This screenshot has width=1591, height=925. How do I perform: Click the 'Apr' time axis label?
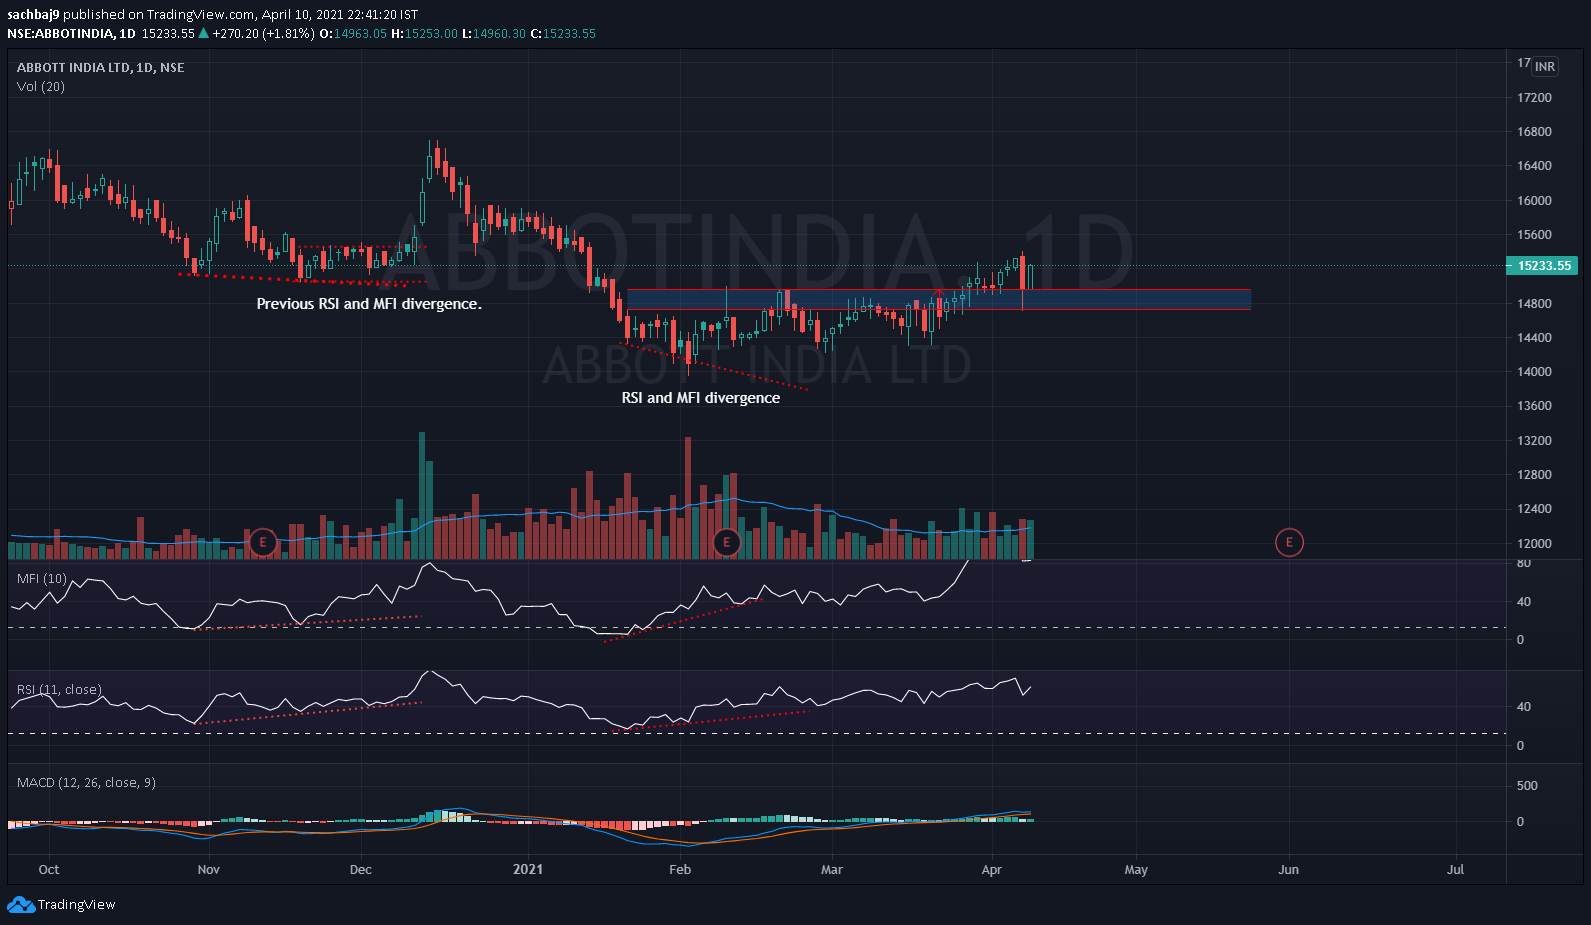(992, 869)
